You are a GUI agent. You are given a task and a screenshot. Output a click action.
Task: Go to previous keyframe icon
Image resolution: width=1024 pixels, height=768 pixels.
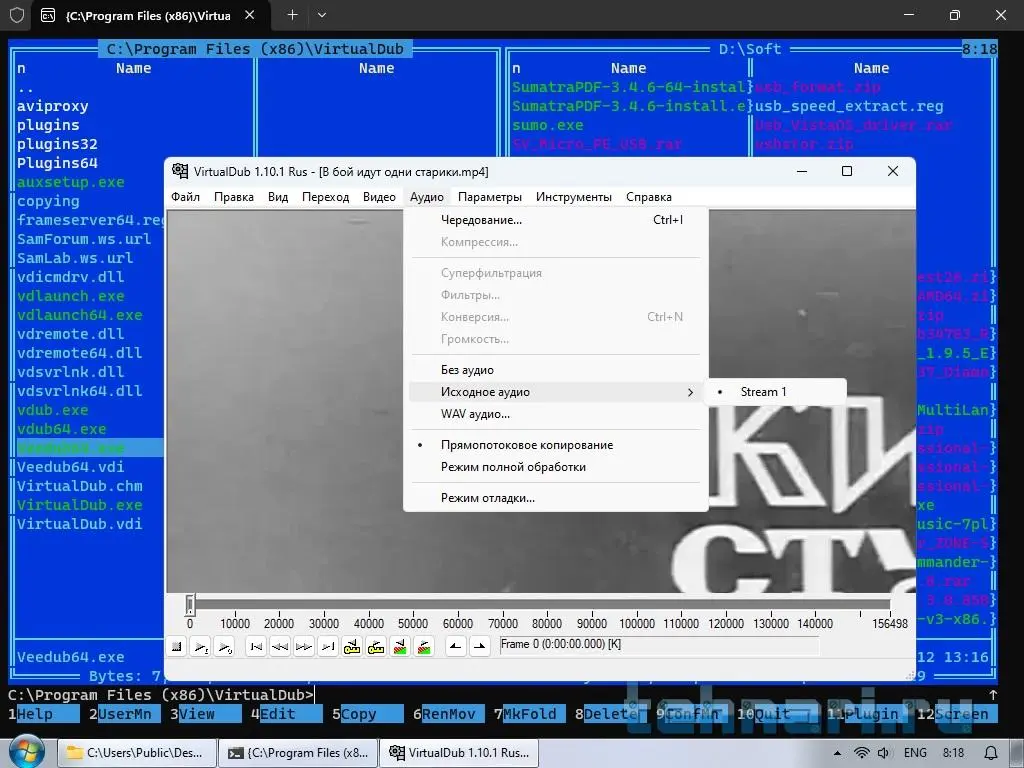[x=352, y=647]
